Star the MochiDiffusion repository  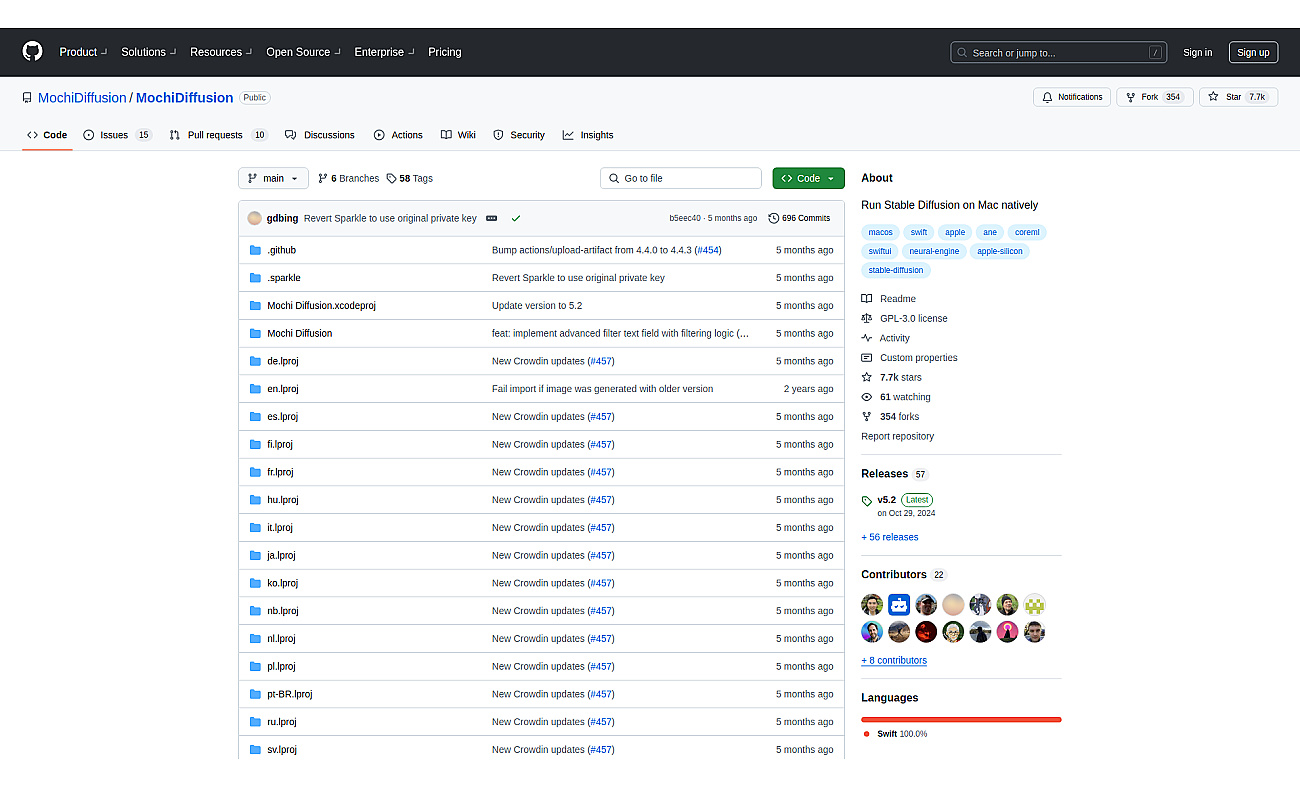[1238, 97]
